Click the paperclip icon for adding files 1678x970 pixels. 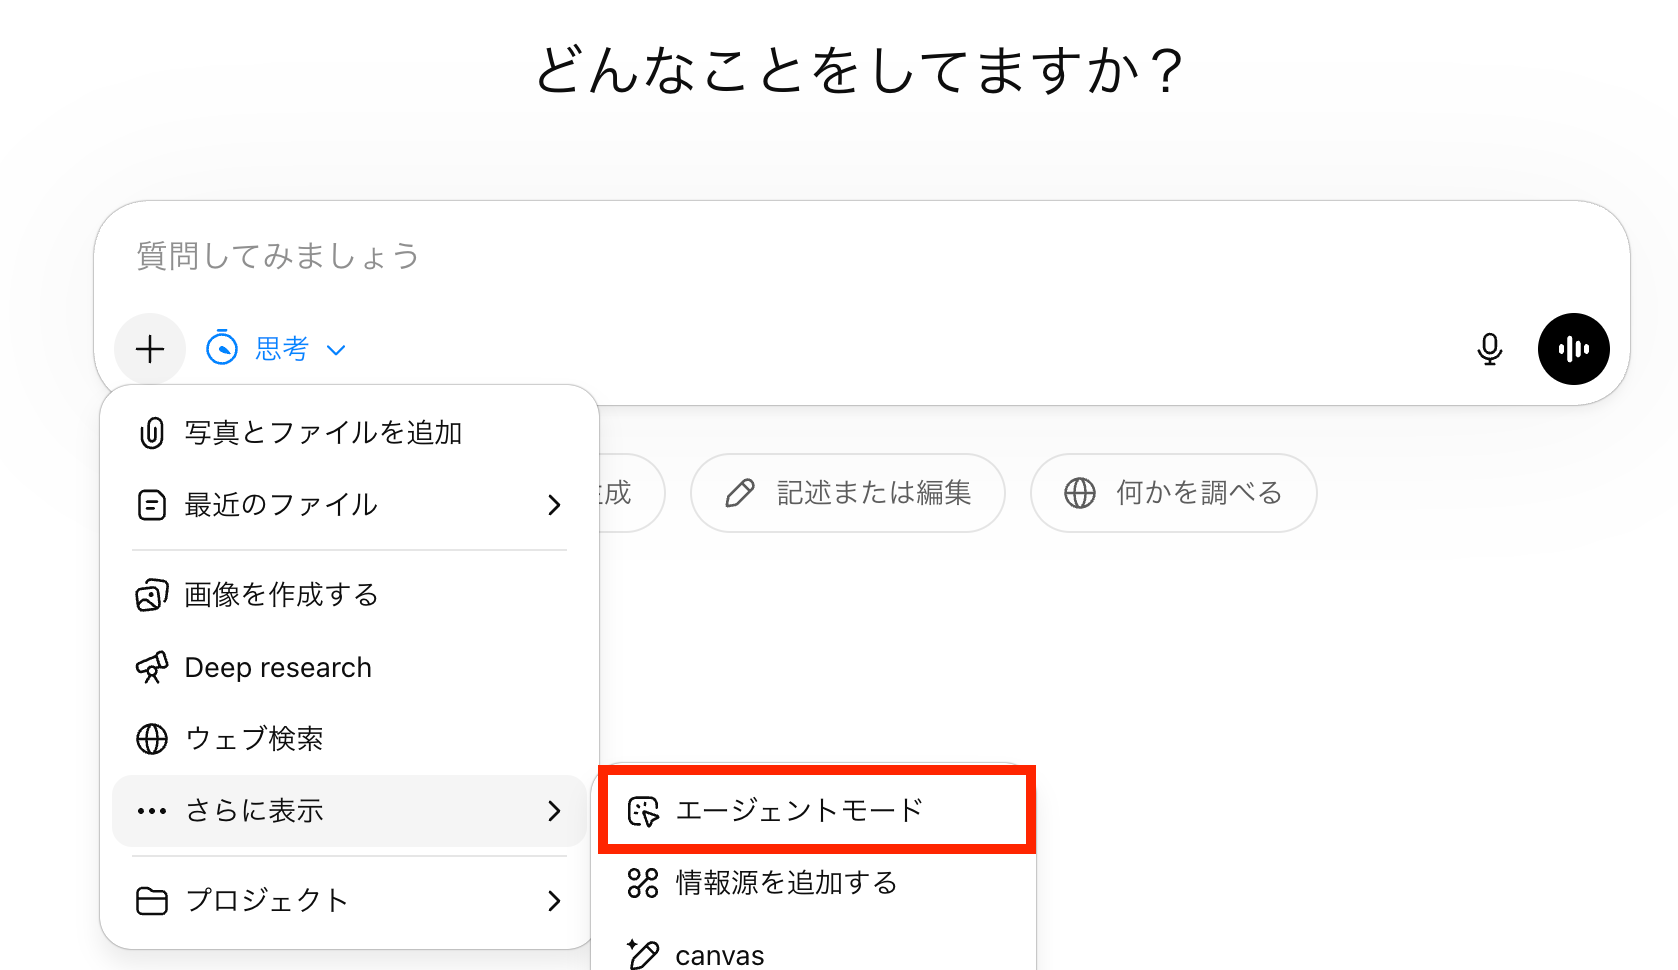point(151,433)
